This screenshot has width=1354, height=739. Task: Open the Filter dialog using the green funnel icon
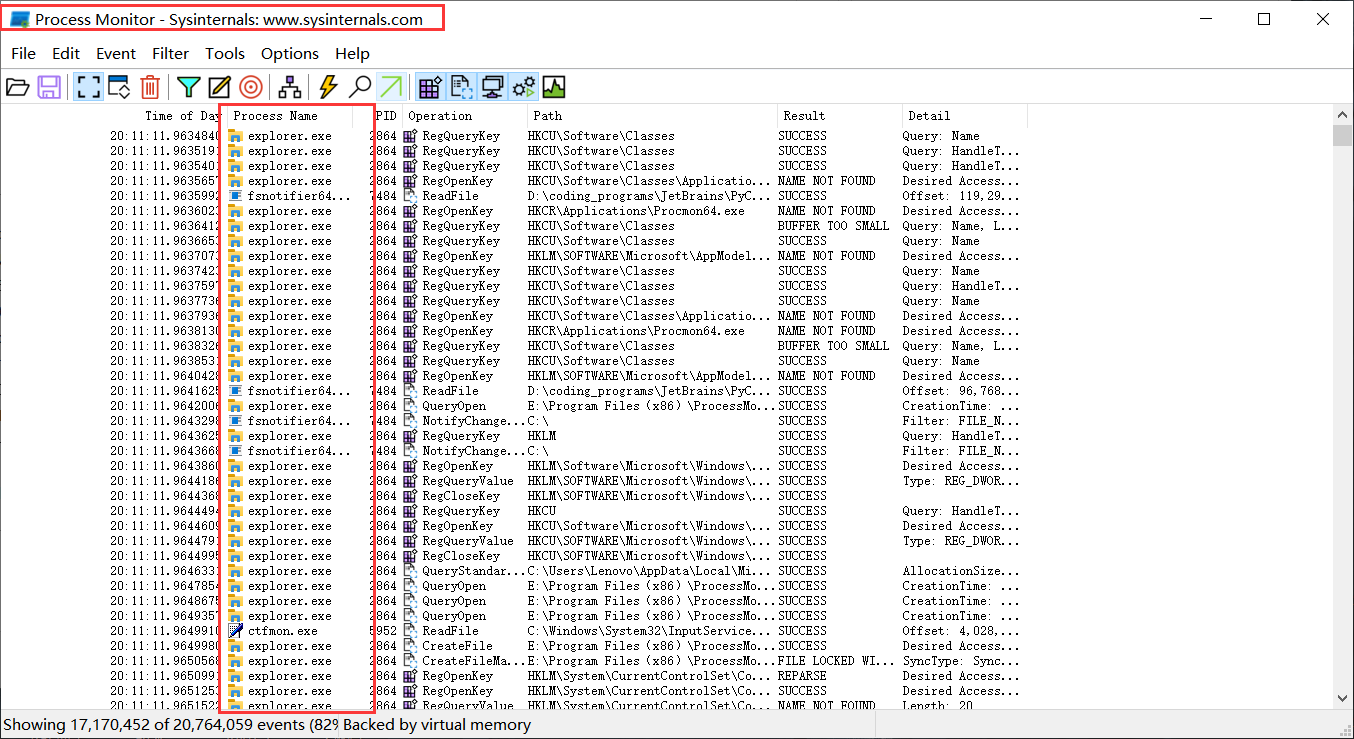point(189,87)
